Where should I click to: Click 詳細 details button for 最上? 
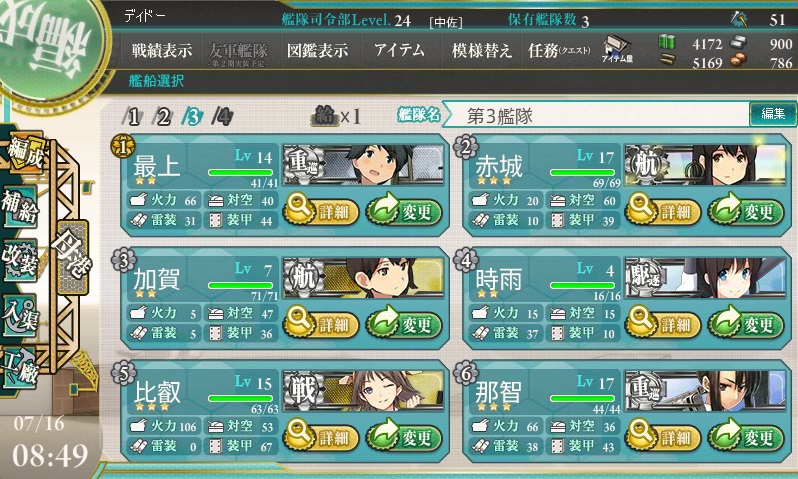click(x=321, y=211)
